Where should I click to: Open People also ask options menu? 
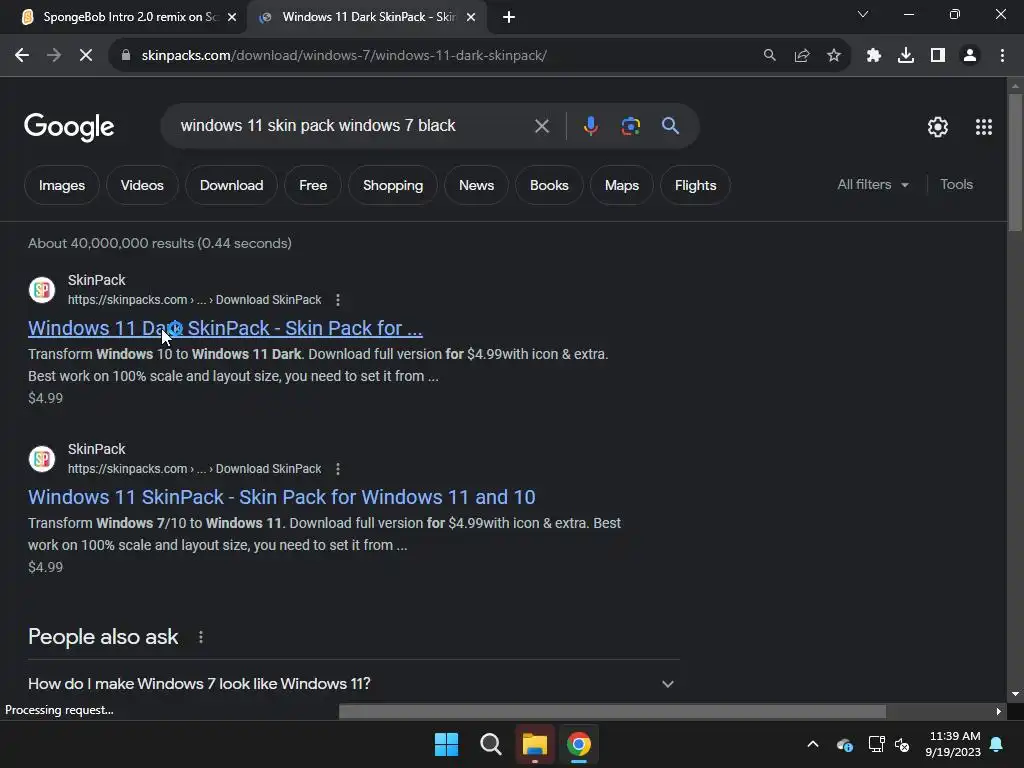(x=201, y=637)
